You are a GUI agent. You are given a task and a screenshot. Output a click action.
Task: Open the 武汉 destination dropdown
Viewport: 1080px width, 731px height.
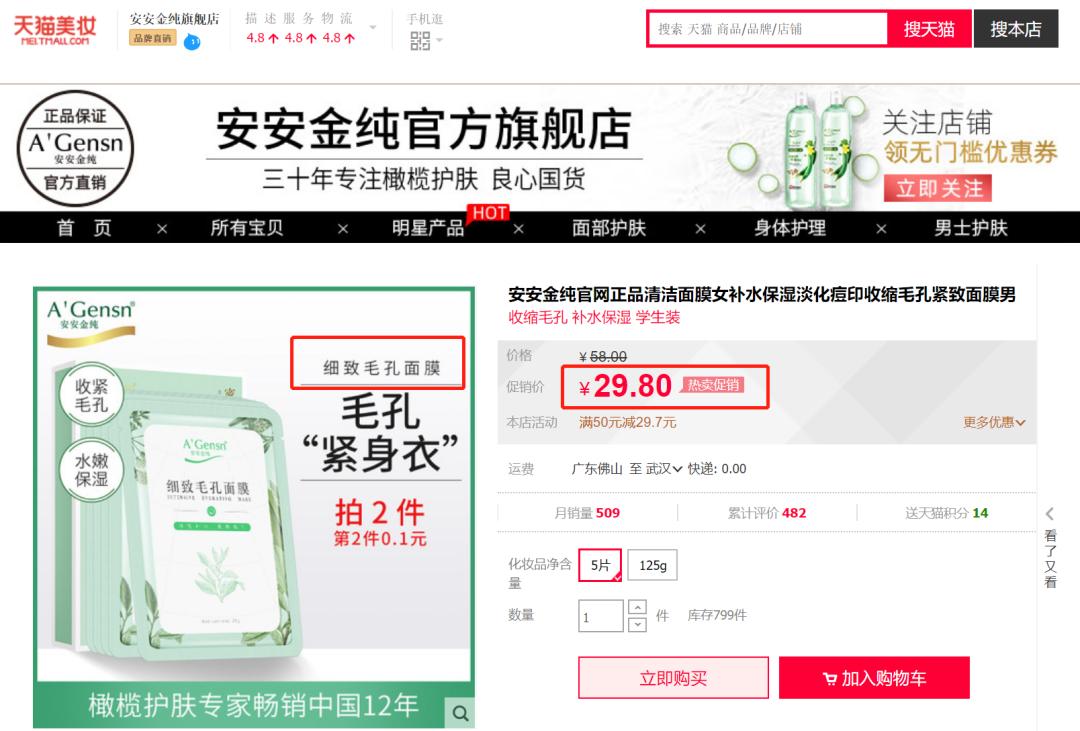(x=664, y=469)
